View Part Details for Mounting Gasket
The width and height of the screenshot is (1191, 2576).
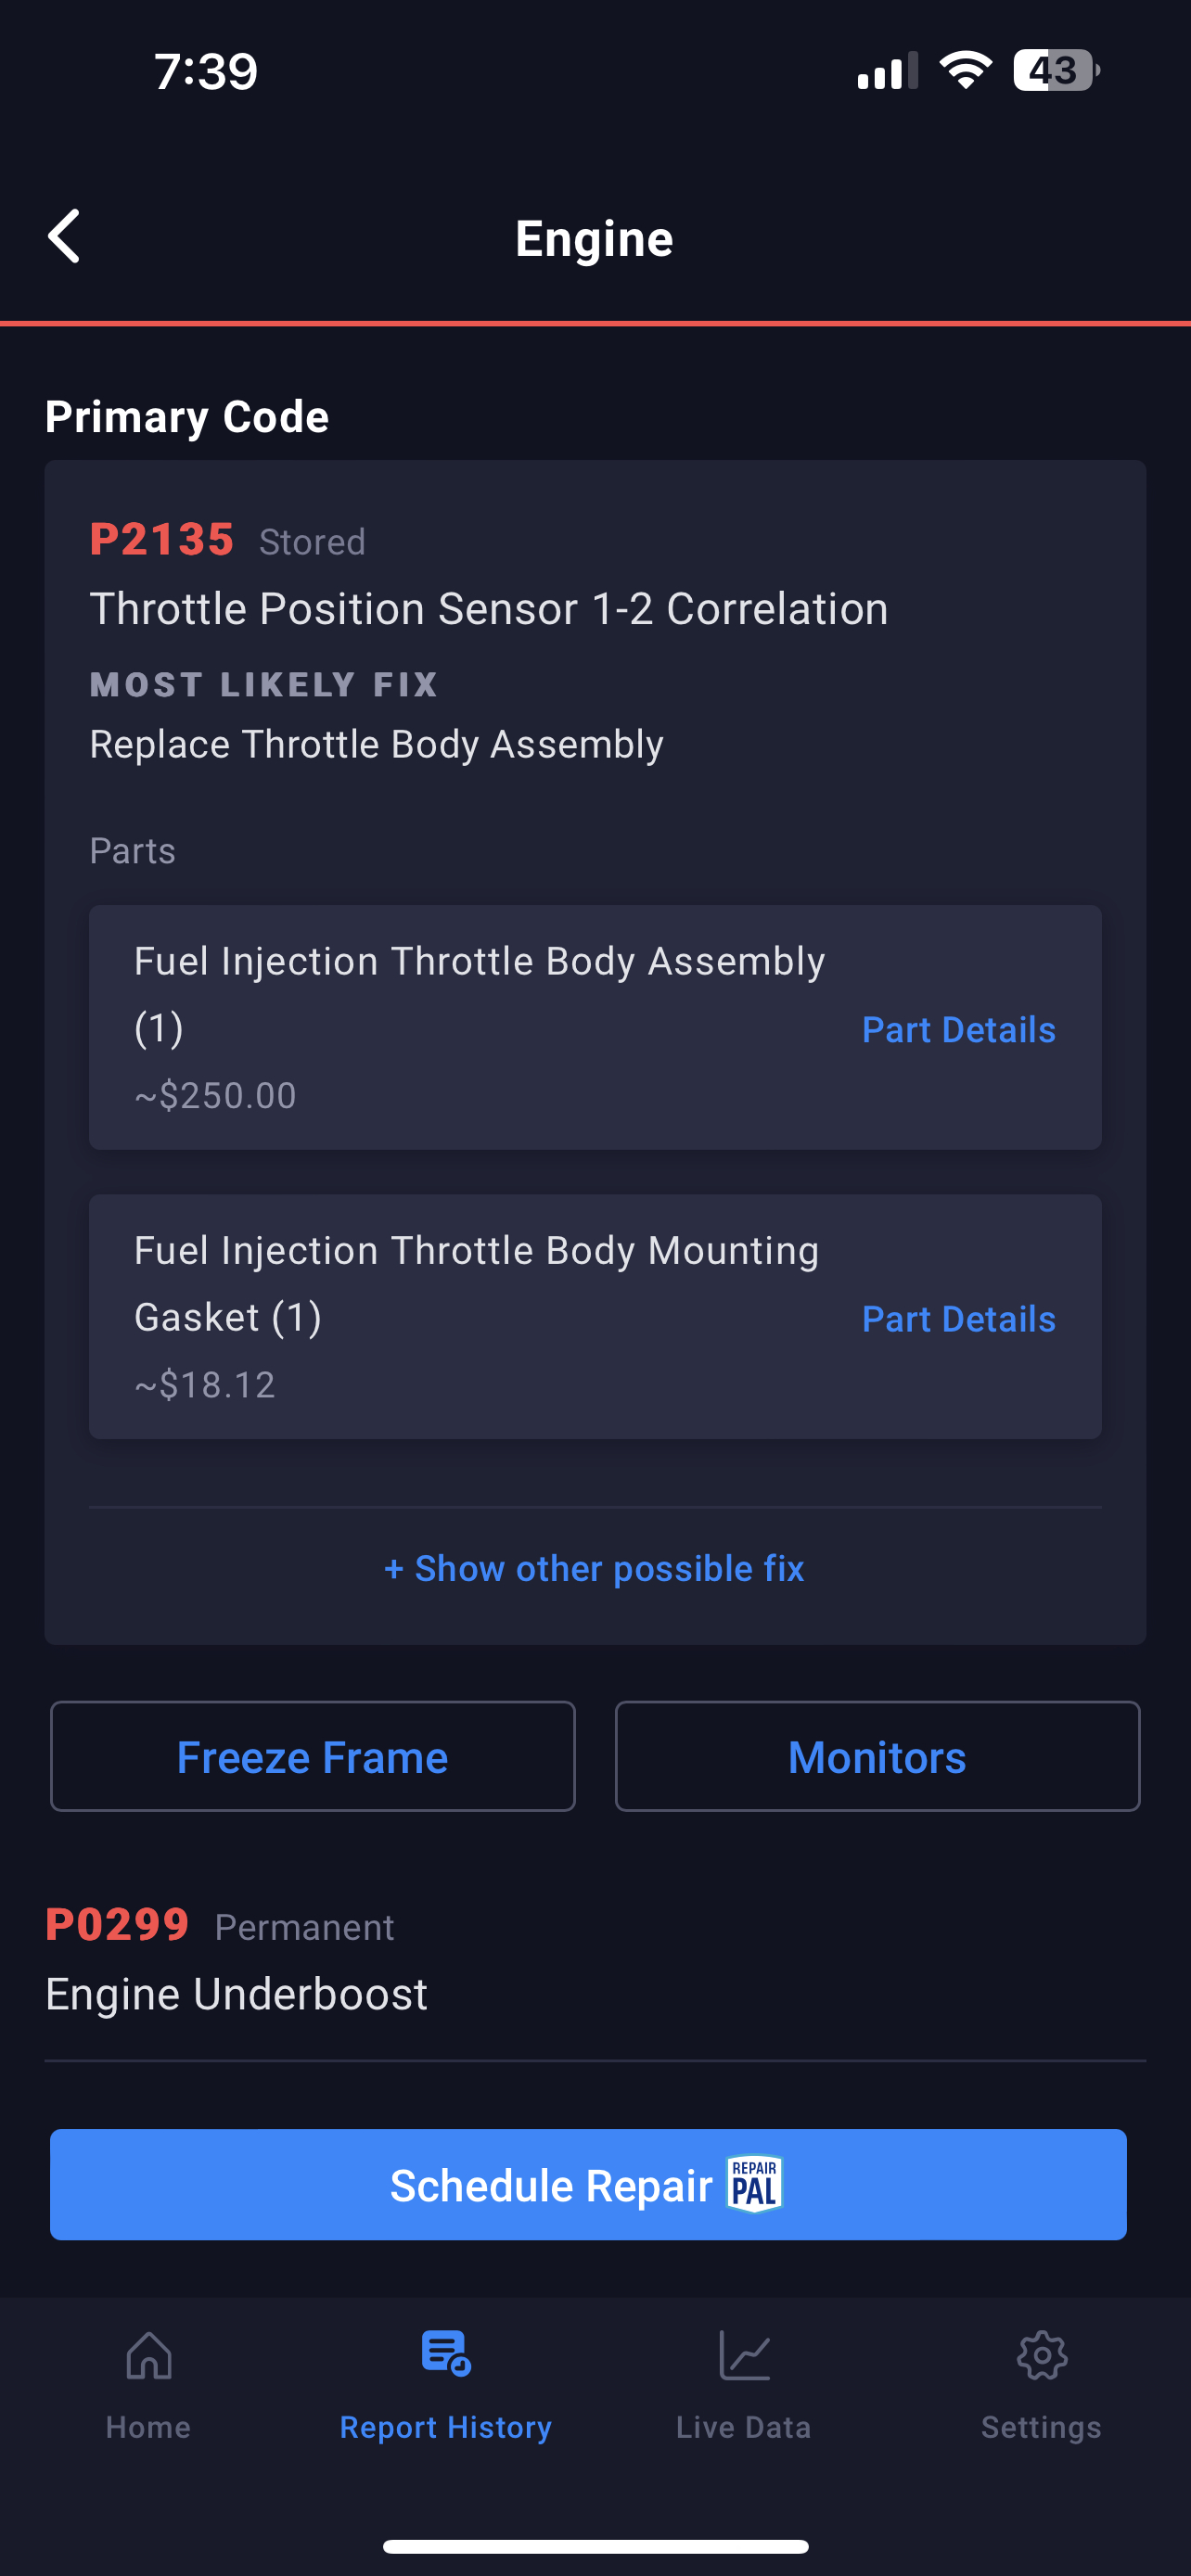pos(958,1319)
